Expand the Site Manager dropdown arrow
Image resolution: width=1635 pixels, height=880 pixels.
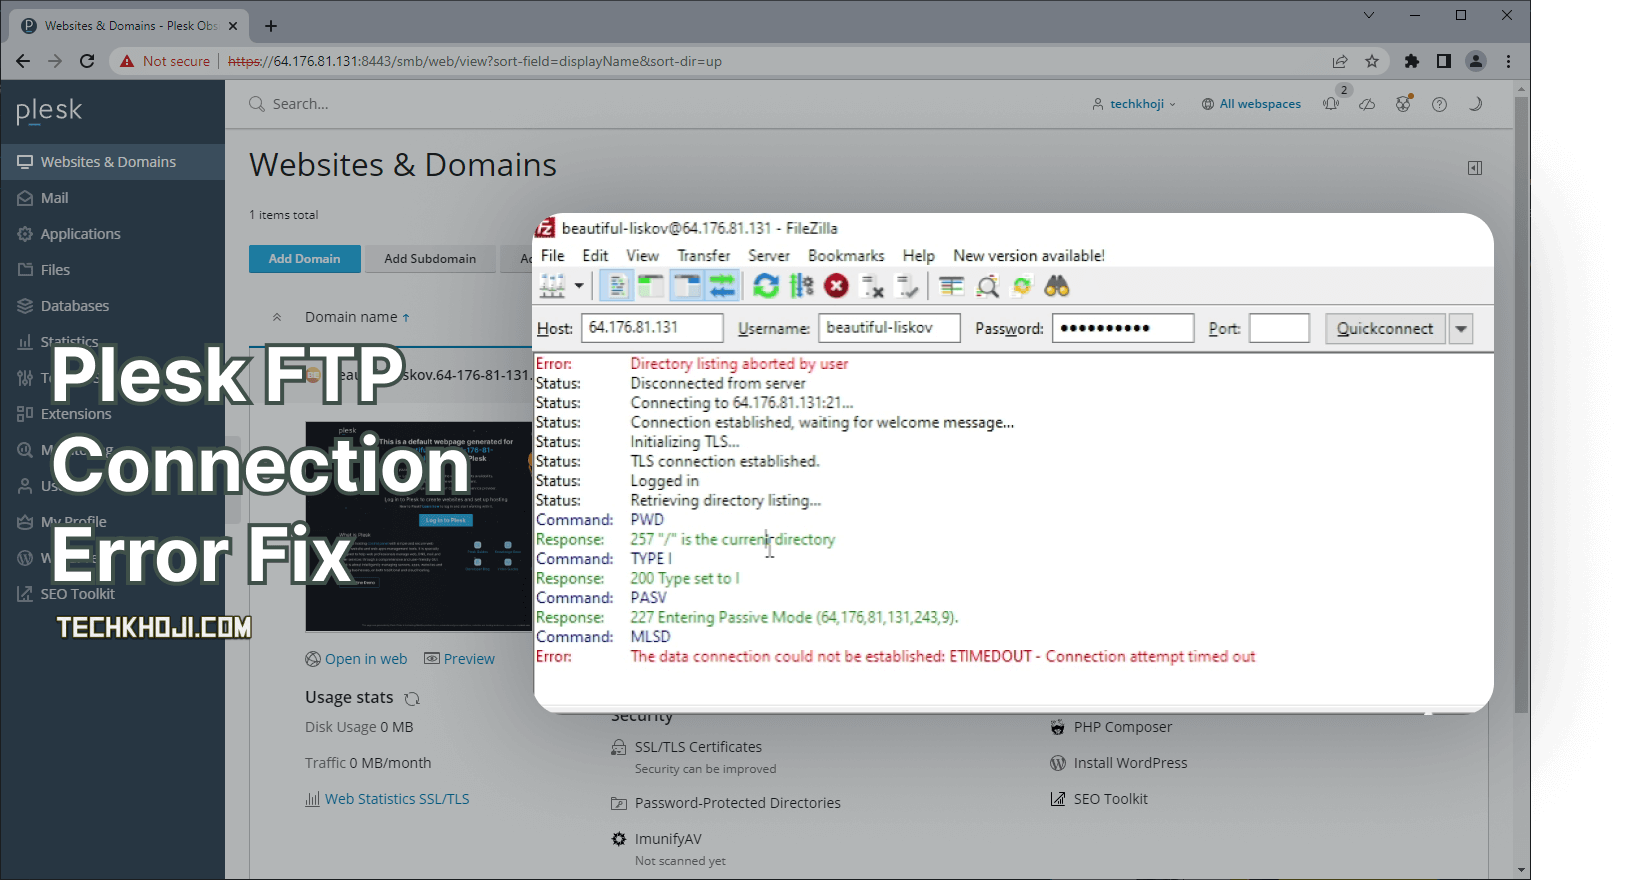(x=579, y=287)
